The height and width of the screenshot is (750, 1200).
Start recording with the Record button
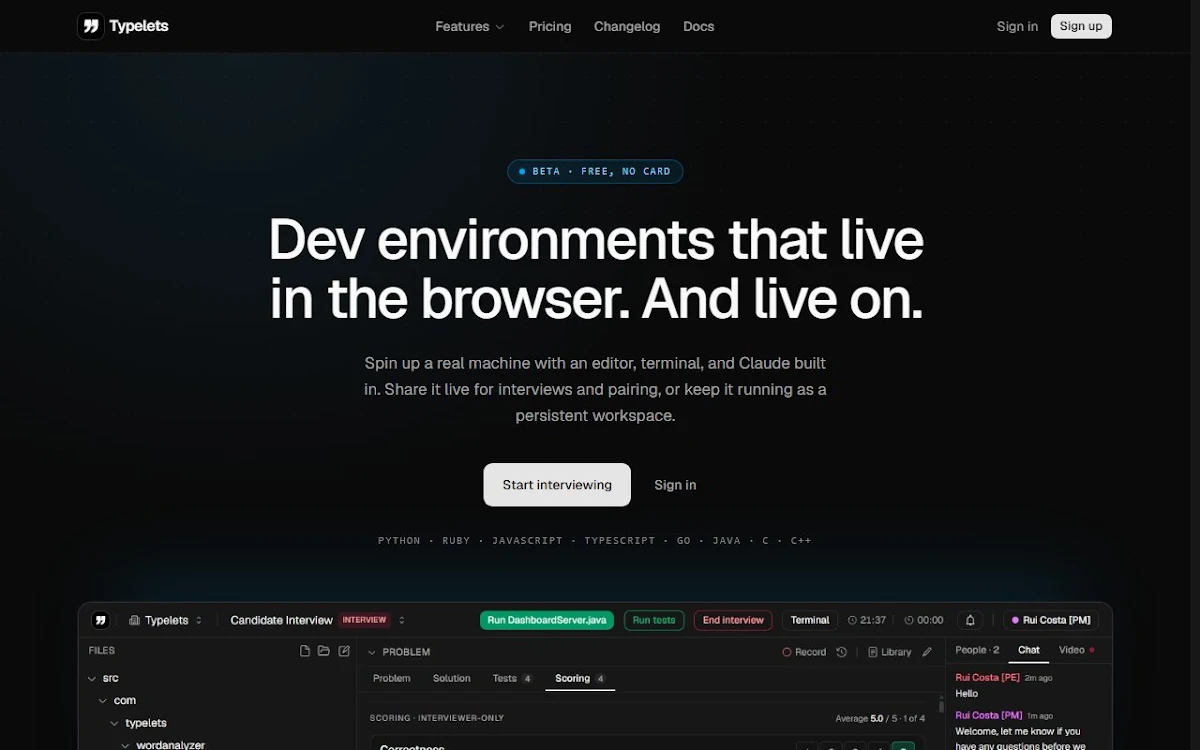tap(804, 652)
